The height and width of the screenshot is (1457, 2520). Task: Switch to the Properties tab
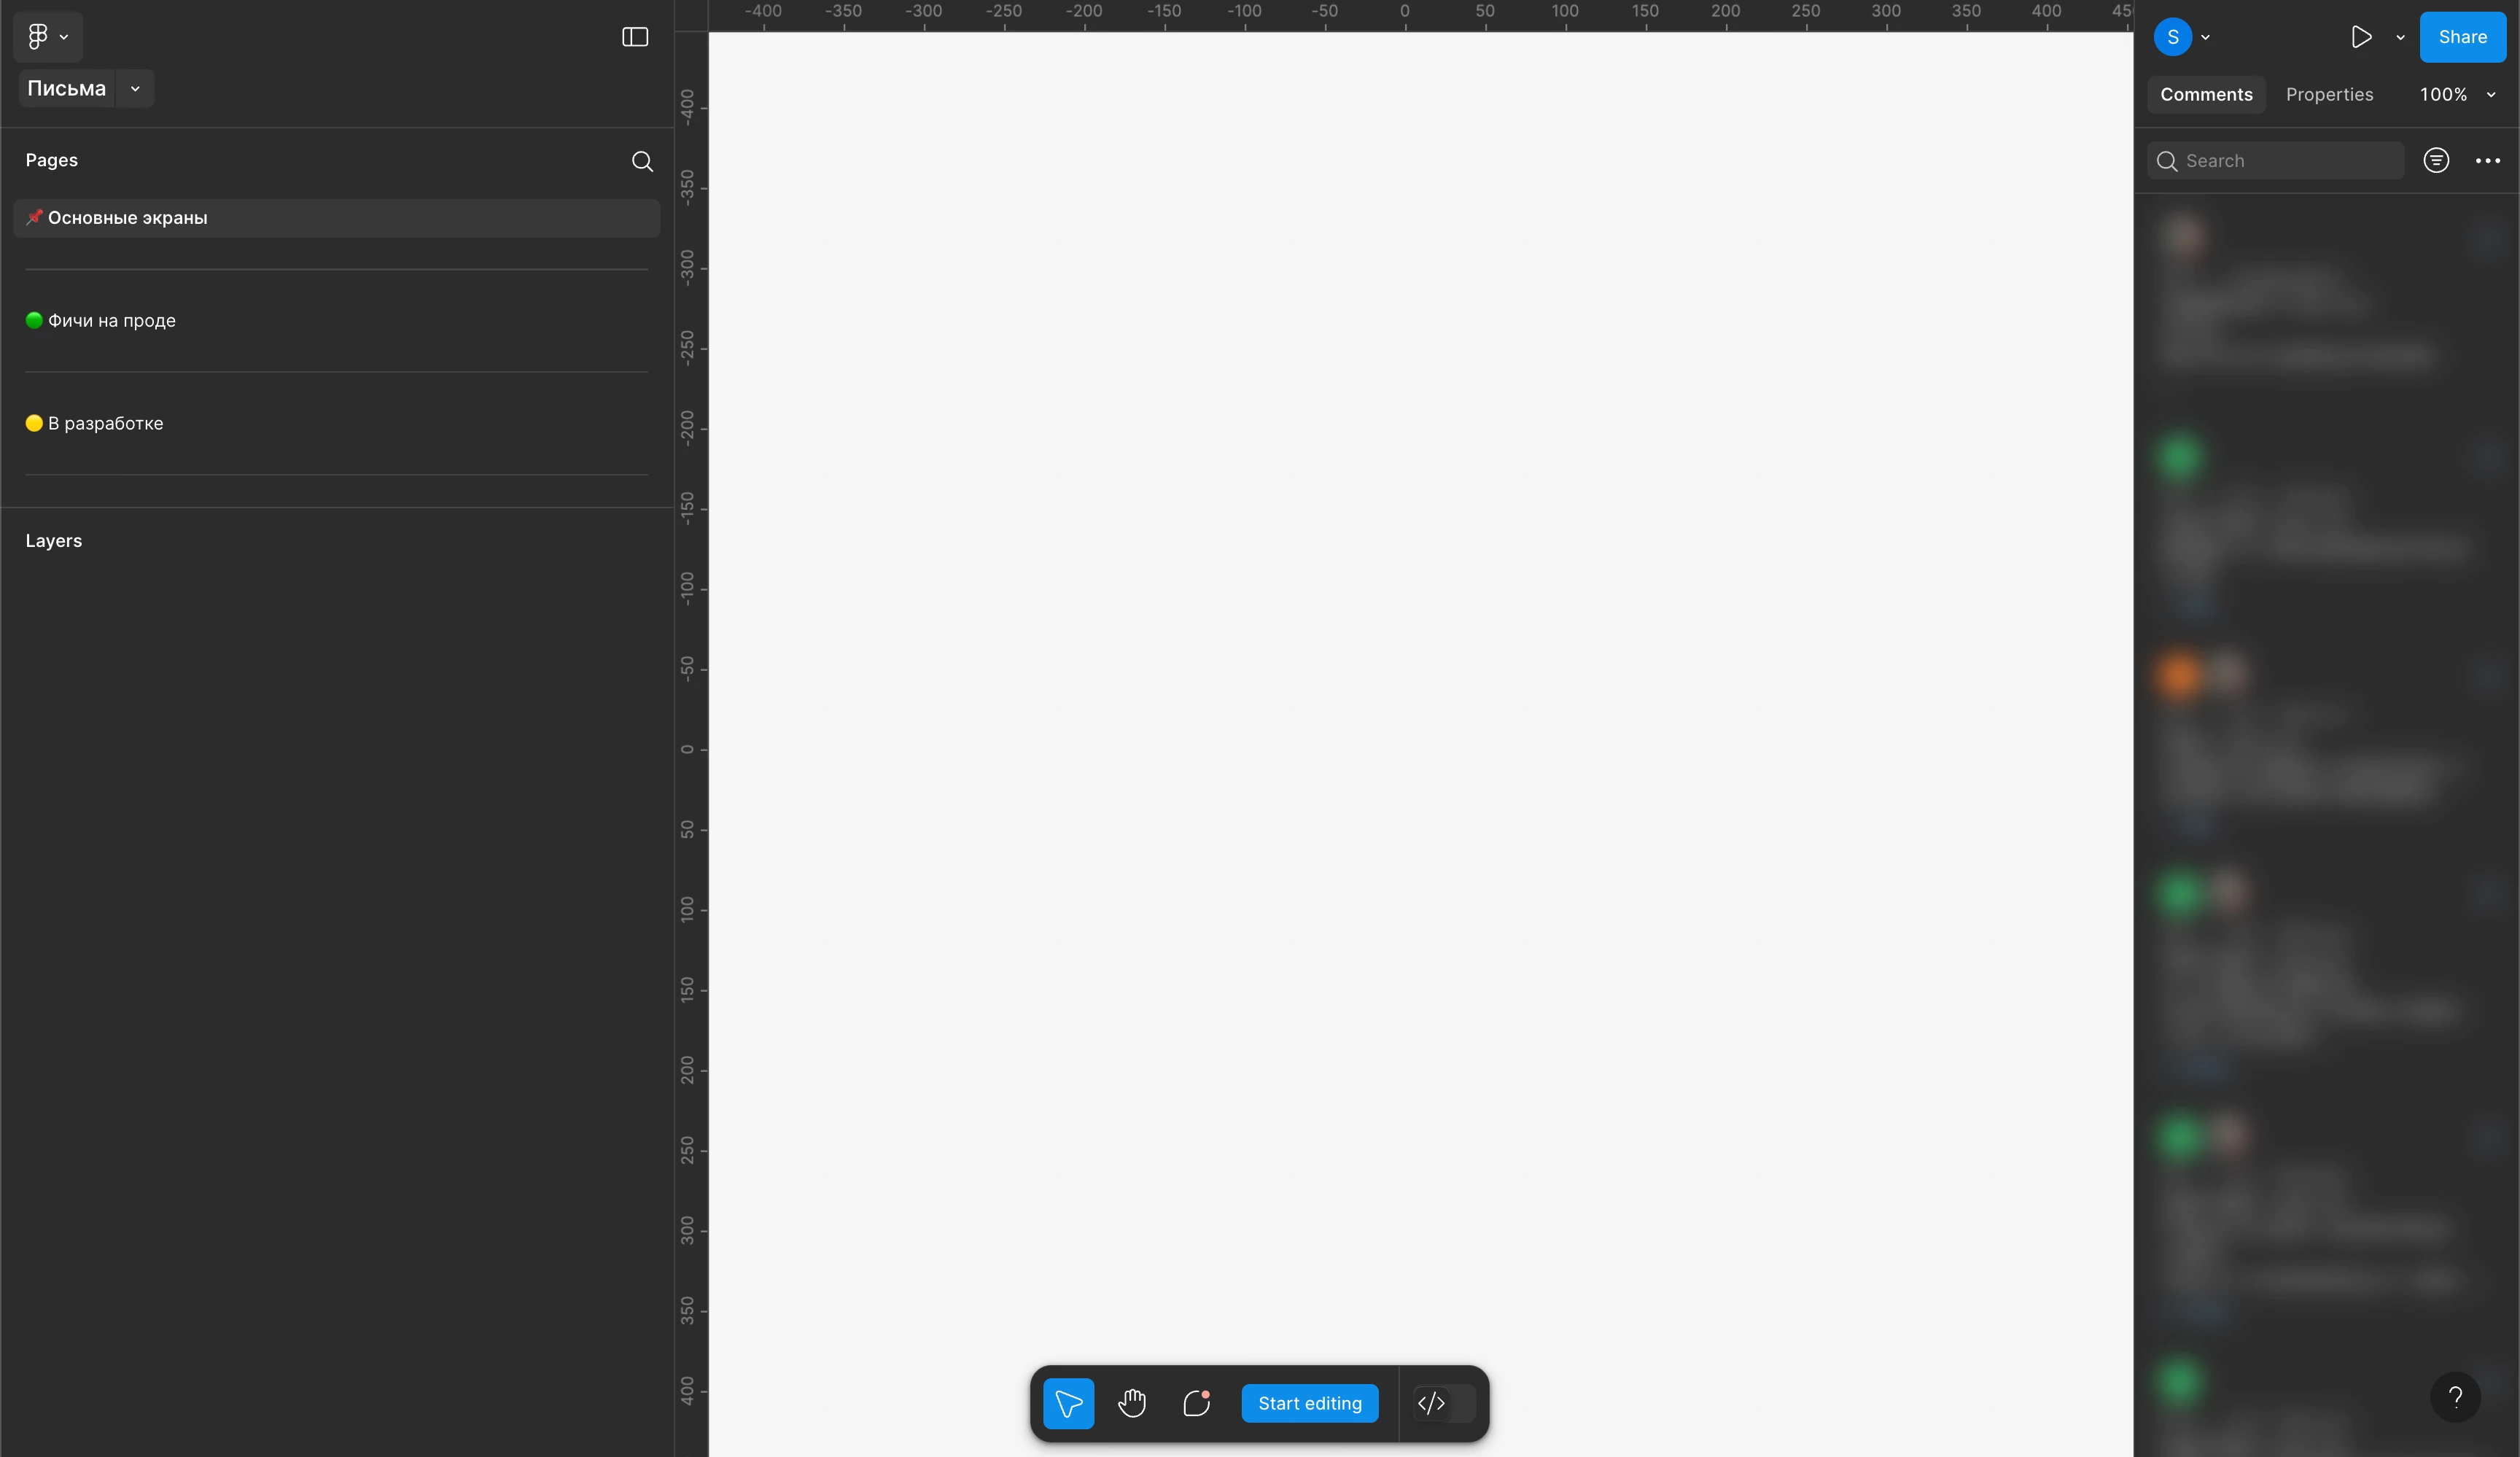coord(2329,94)
